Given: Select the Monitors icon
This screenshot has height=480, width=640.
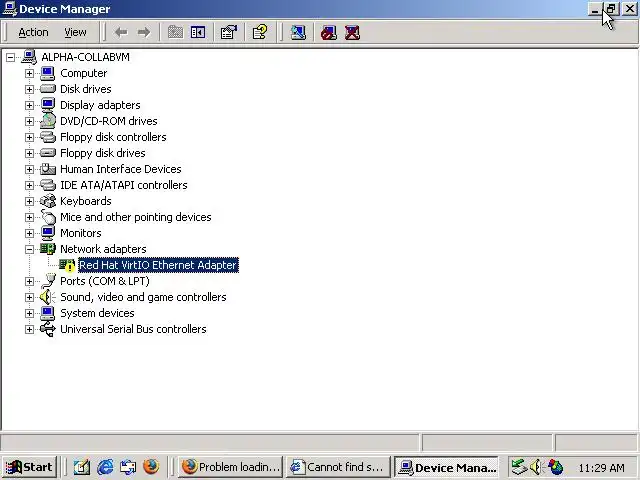Looking at the screenshot, I should point(48,233).
